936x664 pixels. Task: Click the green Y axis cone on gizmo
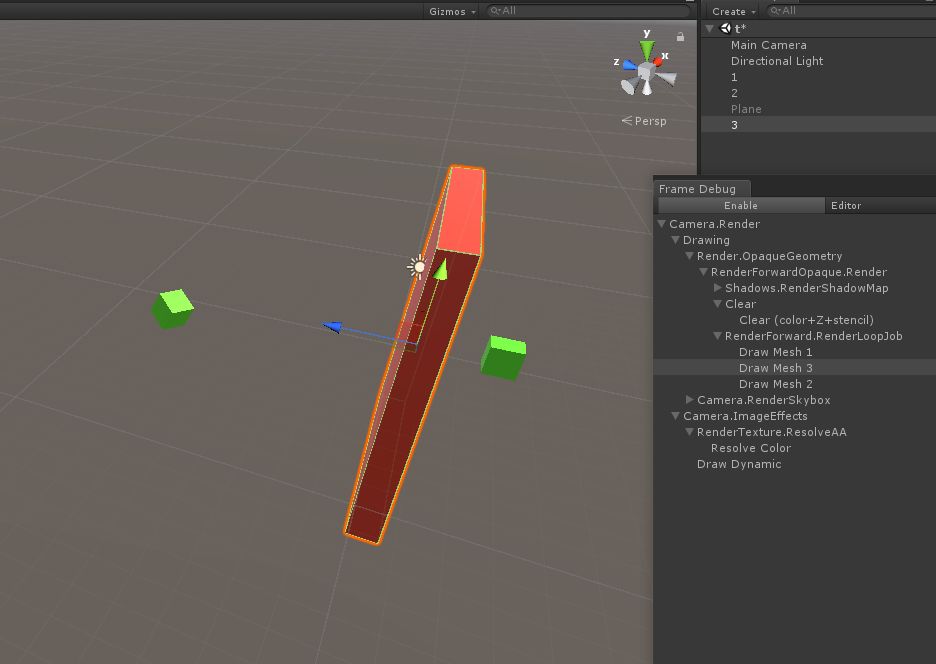647,49
